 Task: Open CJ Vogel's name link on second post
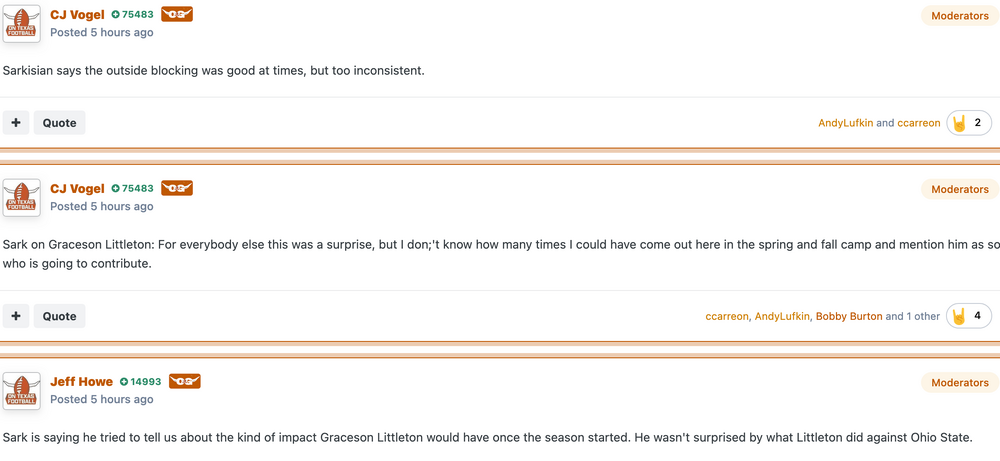click(x=77, y=188)
